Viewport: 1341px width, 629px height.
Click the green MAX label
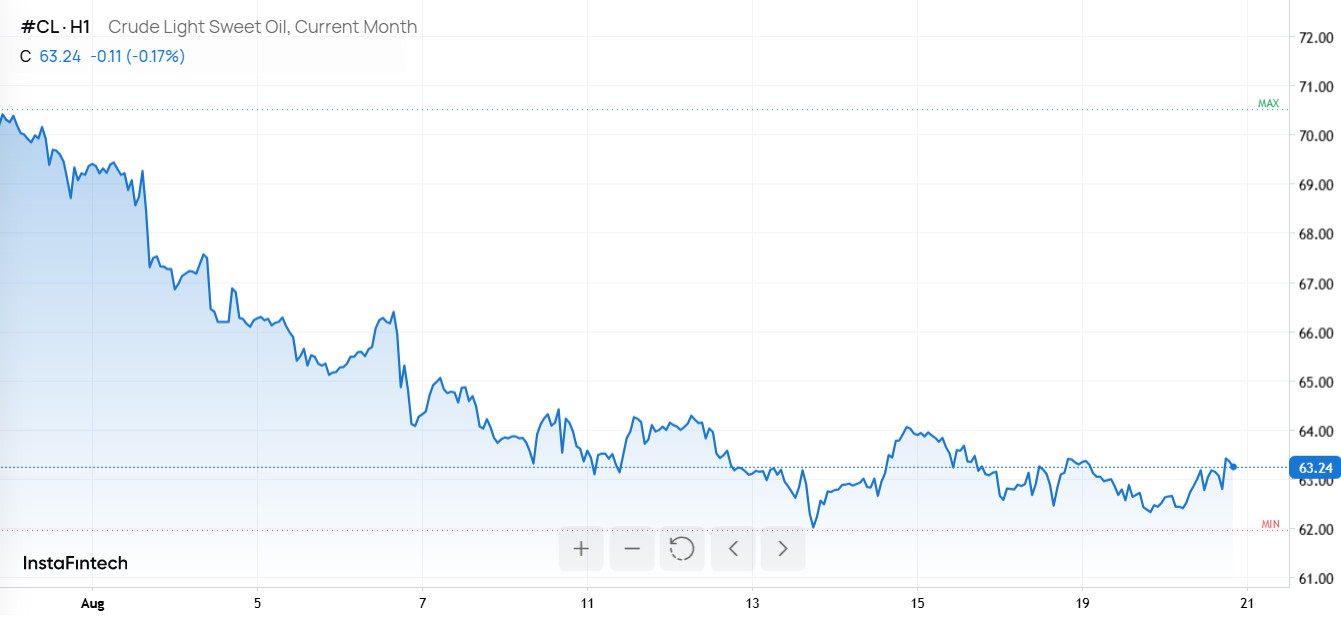(1268, 103)
